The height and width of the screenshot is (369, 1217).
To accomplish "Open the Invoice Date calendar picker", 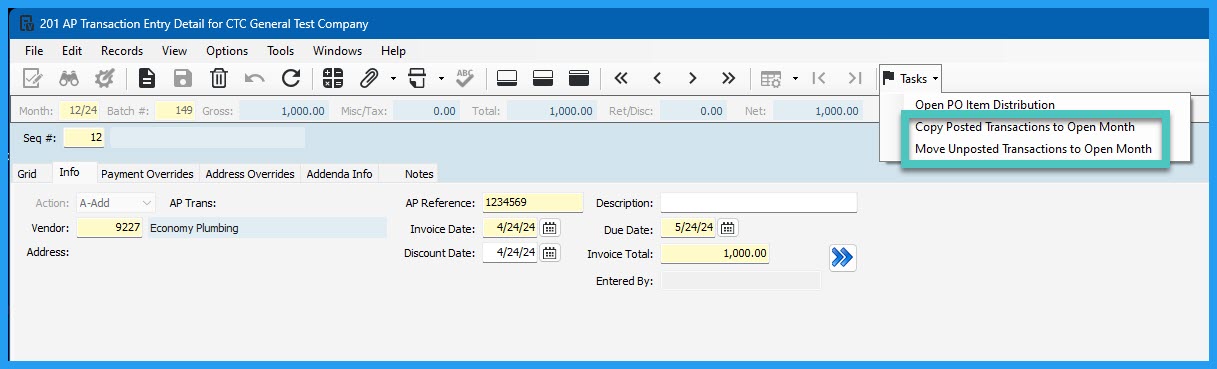I will pyautogui.click(x=550, y=228).
